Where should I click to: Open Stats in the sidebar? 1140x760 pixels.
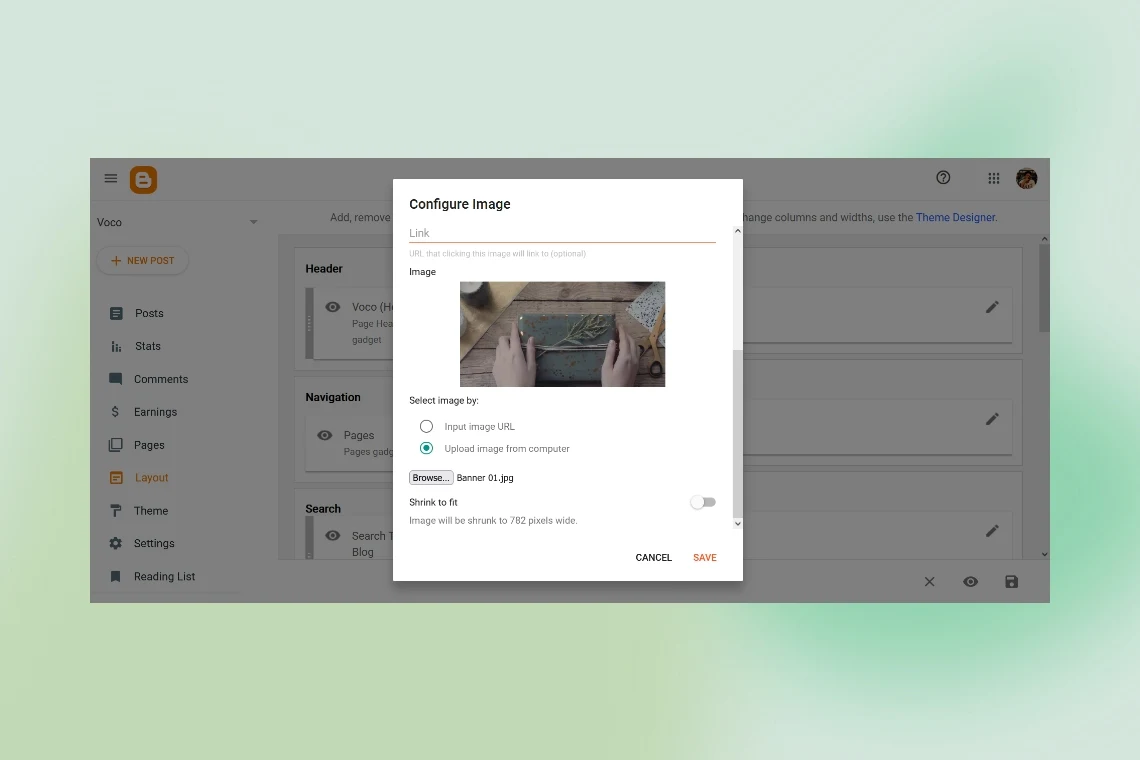(x=148, y=346)
